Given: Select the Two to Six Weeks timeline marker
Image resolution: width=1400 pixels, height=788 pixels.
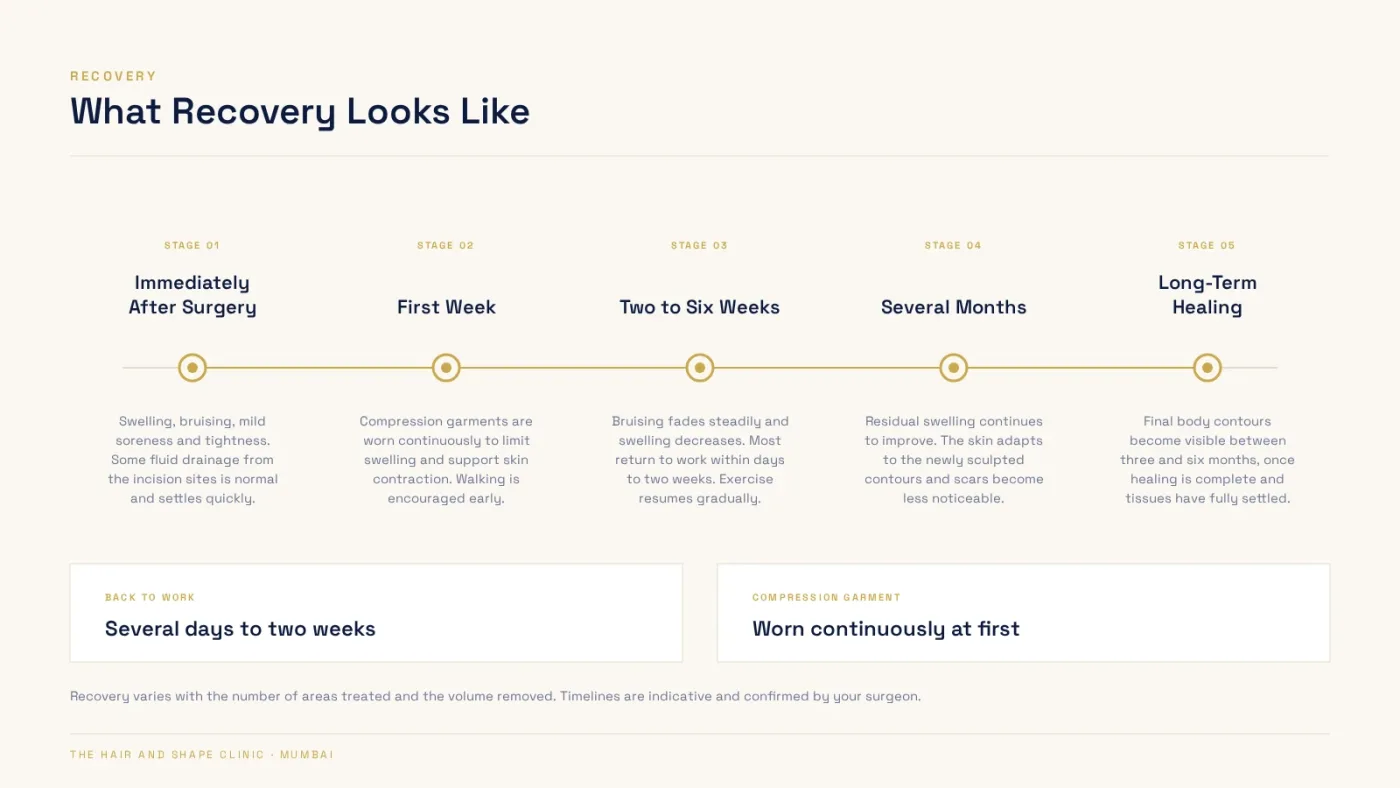Looking at the screenshot, I should pos(700,368).
